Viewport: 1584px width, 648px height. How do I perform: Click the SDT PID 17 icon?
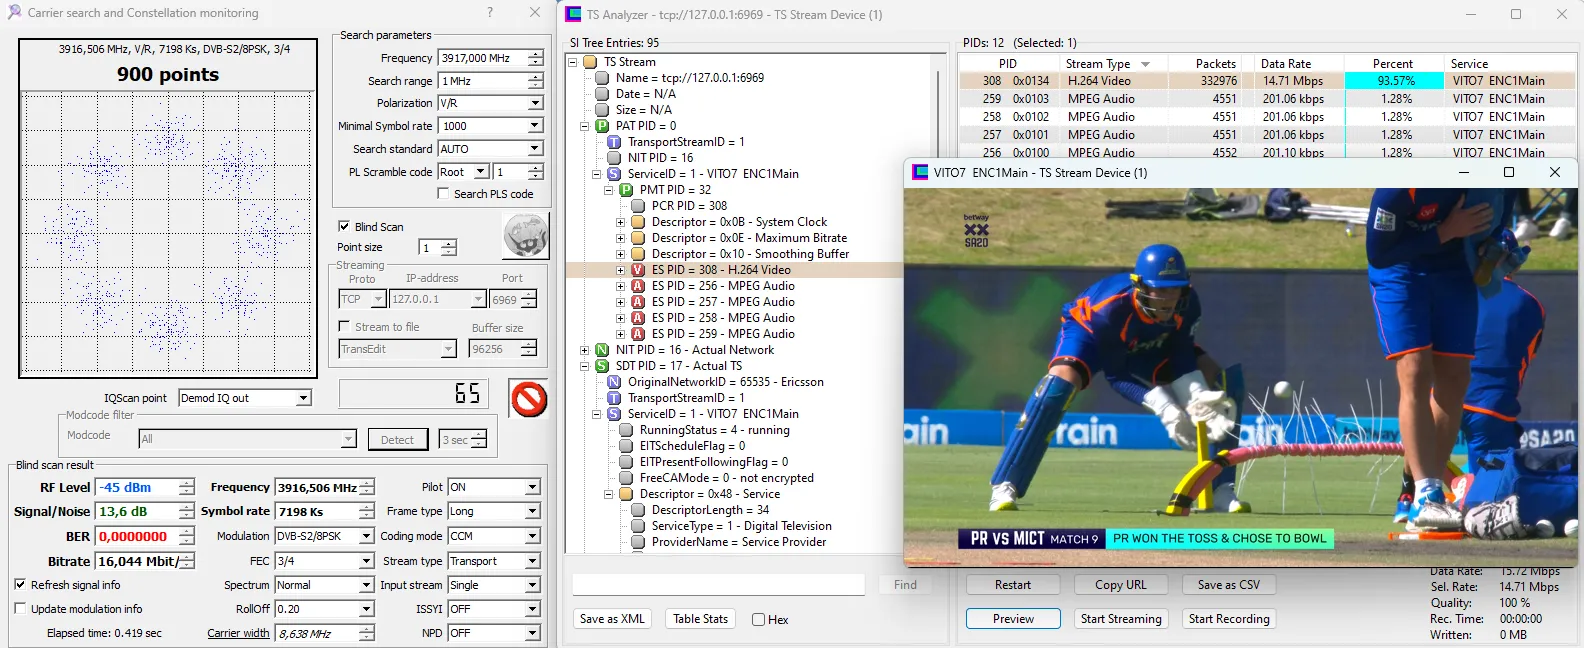click(602, 366)
